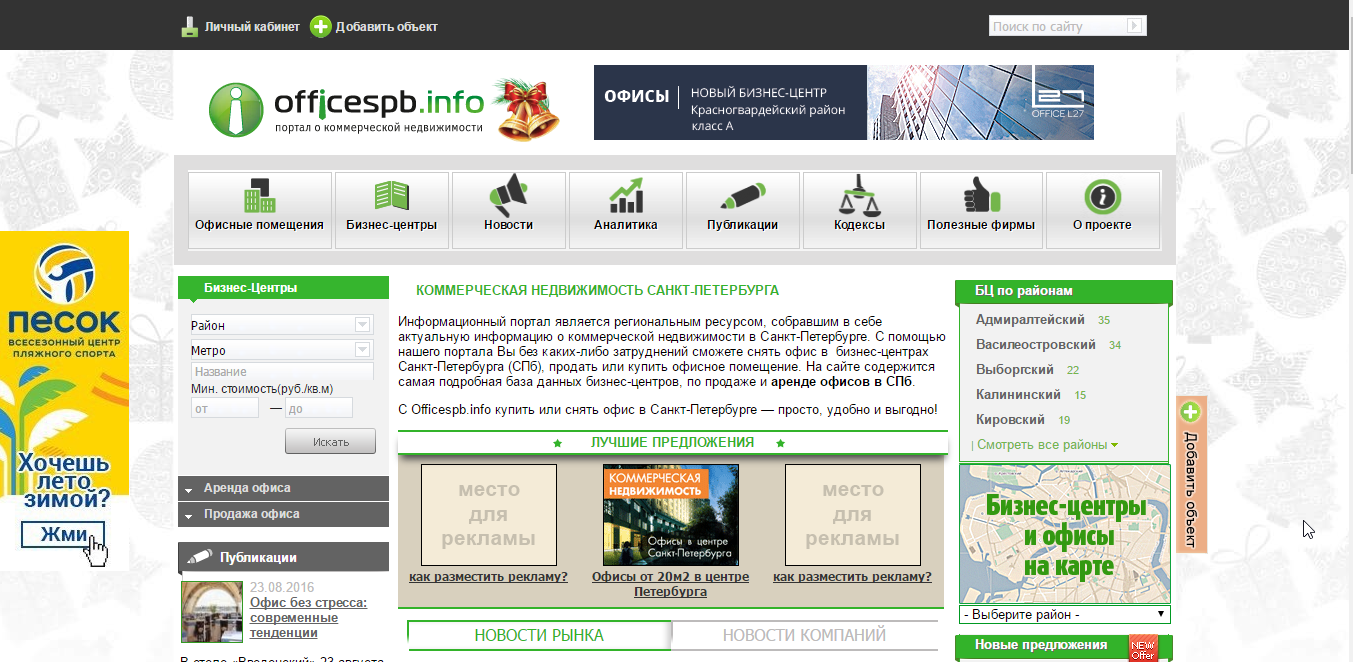The height and width of the screenshot is (662, 1353).
Task: Open the Бизнес-центры и офисы на карте map
Action: pyautogui.click(x=1064, y=534)
